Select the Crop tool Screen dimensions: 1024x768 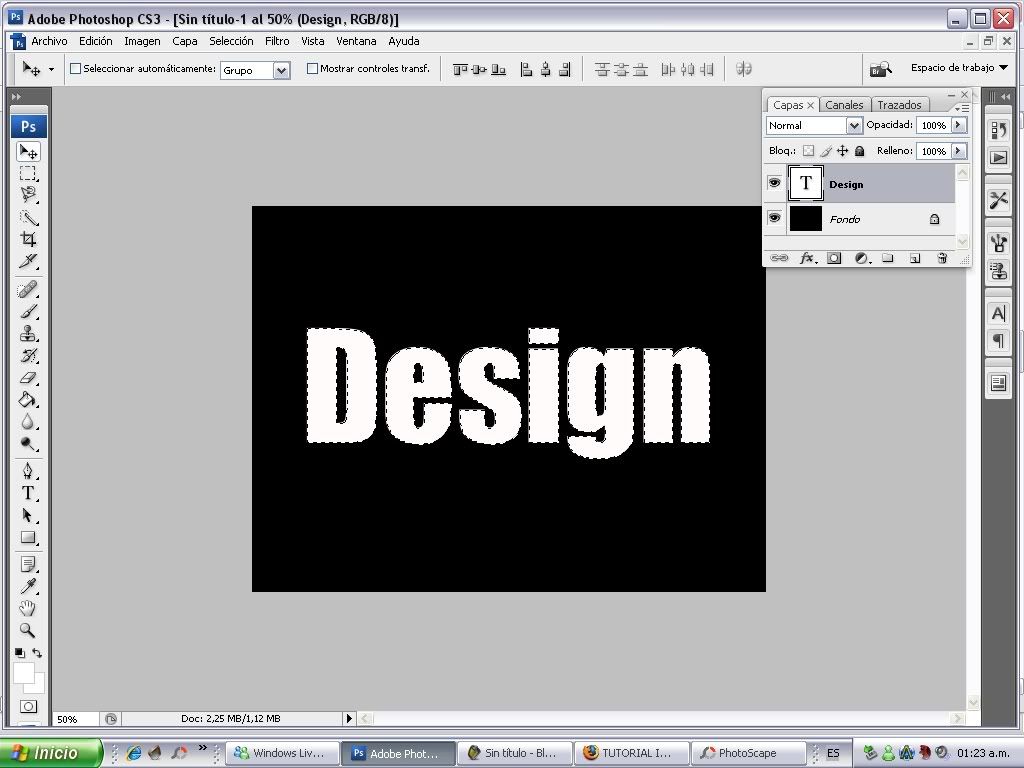(27, 239)
